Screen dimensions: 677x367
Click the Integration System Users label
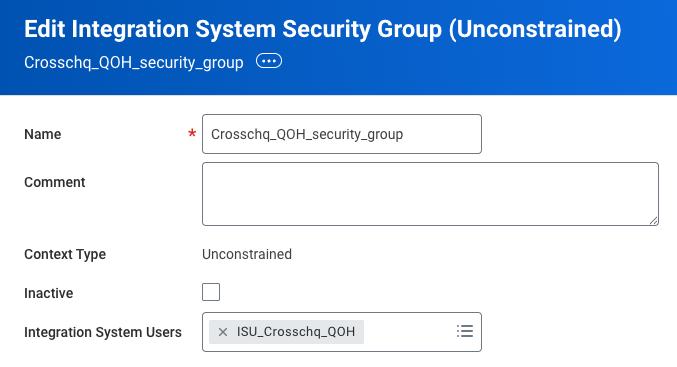click(103, 332)
